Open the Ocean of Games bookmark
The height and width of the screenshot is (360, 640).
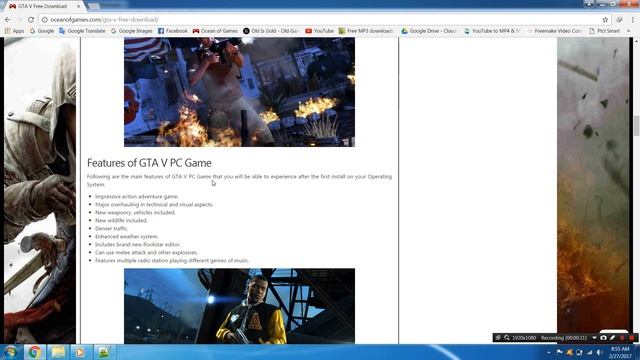click(x=215, y=31)
